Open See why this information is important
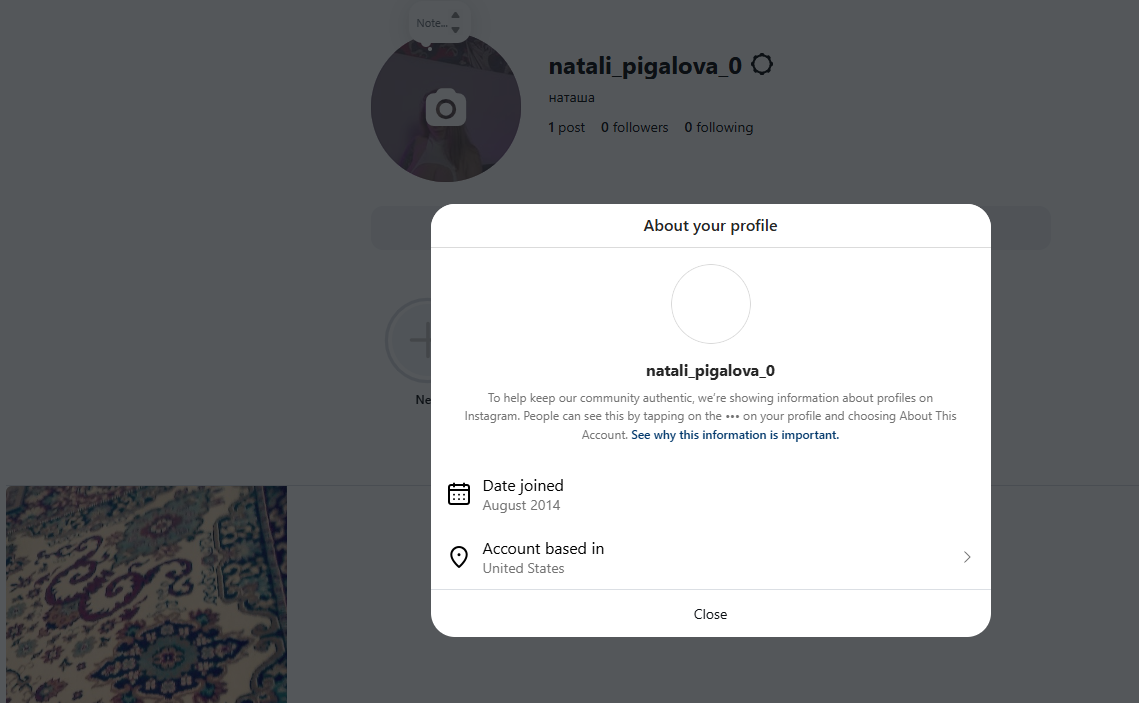 click(735, 435)
